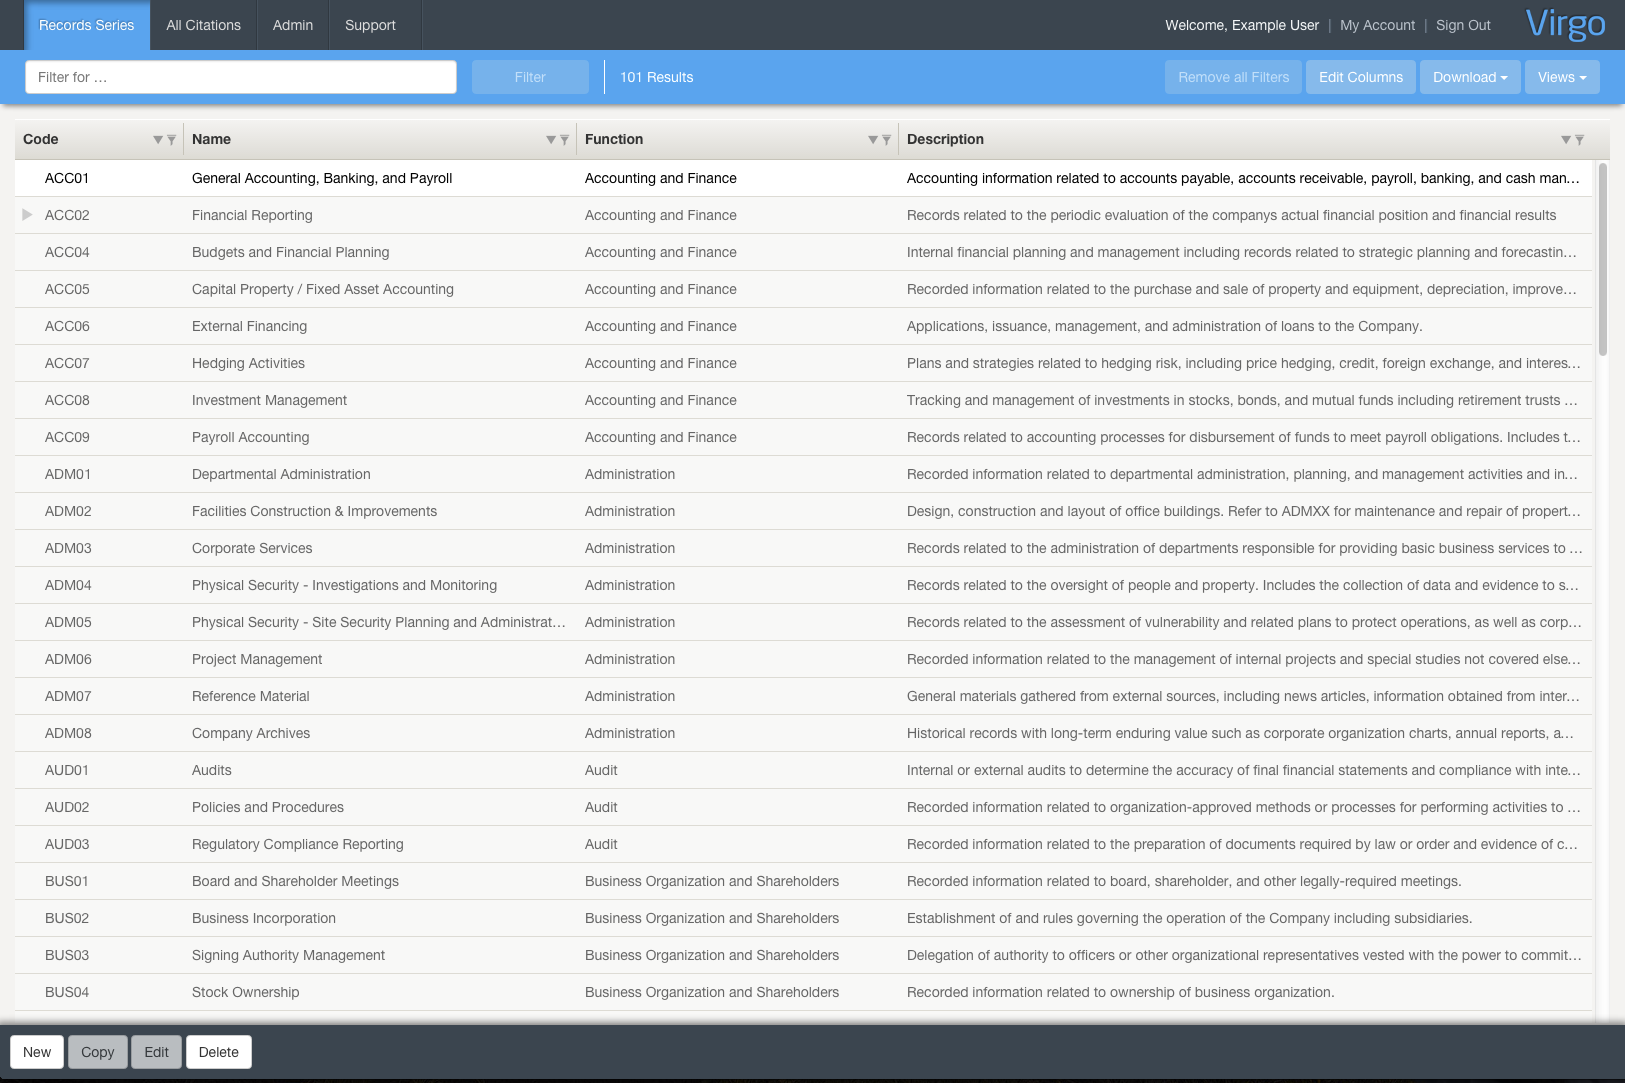The width and height of the screenshot is (1625, 1083).
Task: Open My Account link
Action: tap(1377, 25)
